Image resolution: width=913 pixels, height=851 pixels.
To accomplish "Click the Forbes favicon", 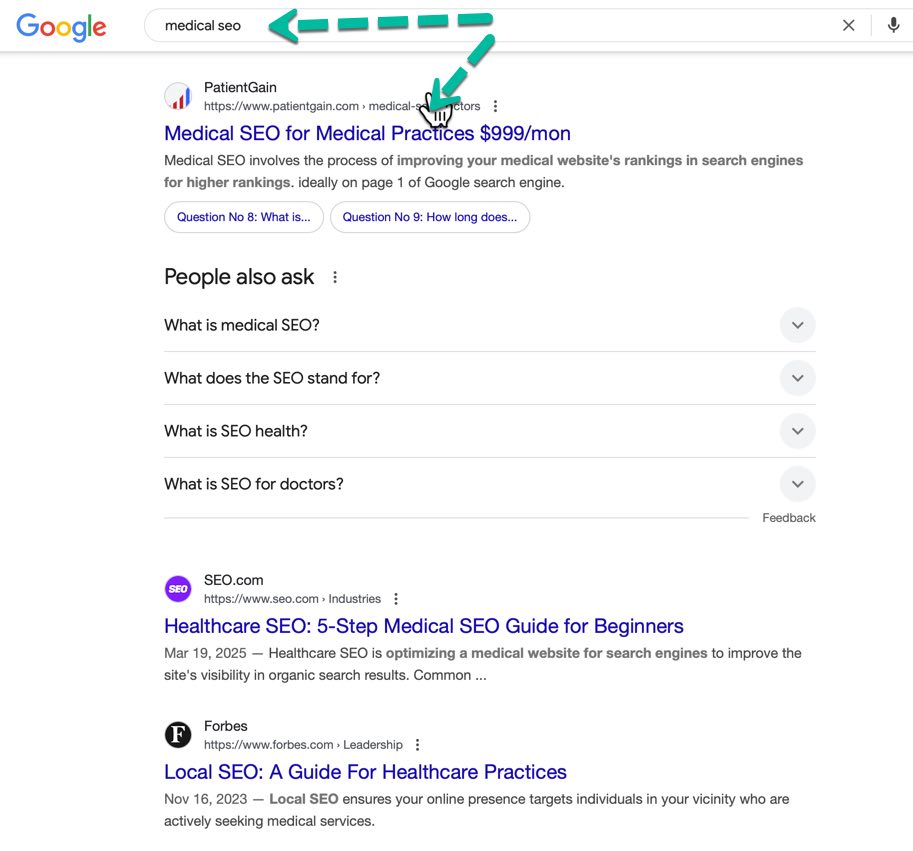I will coord(178,735).
